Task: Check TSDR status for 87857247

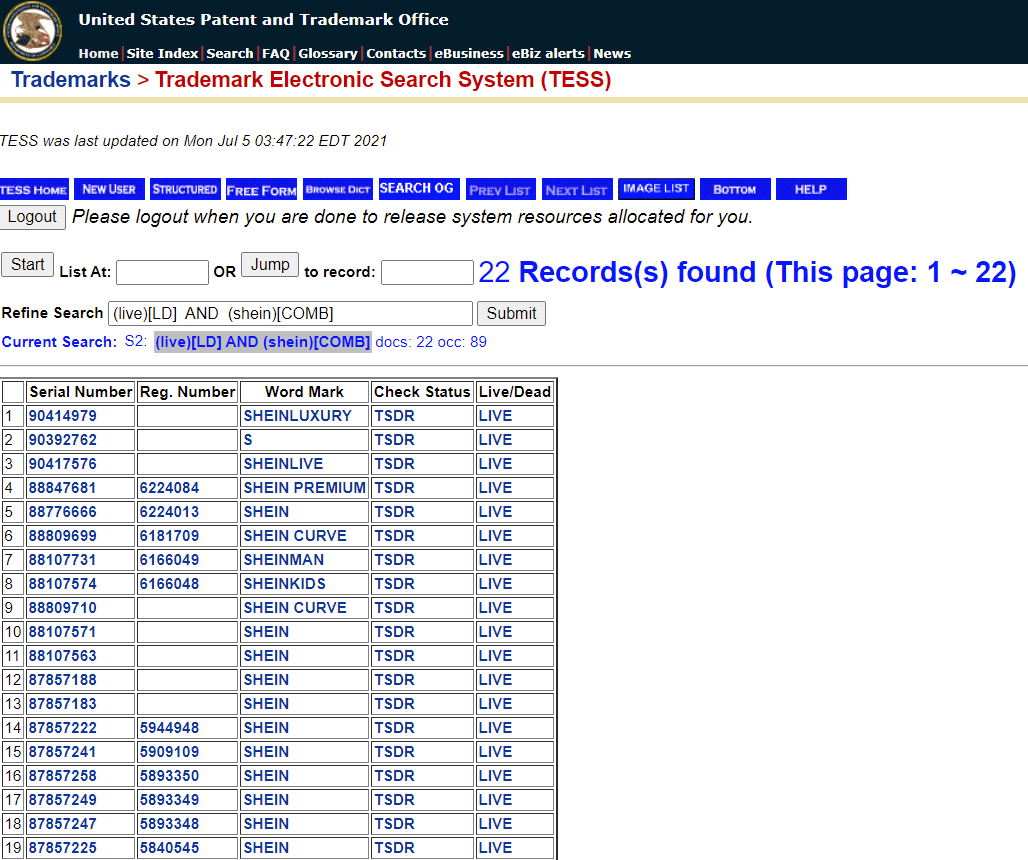Action: (x=394, y=823)
